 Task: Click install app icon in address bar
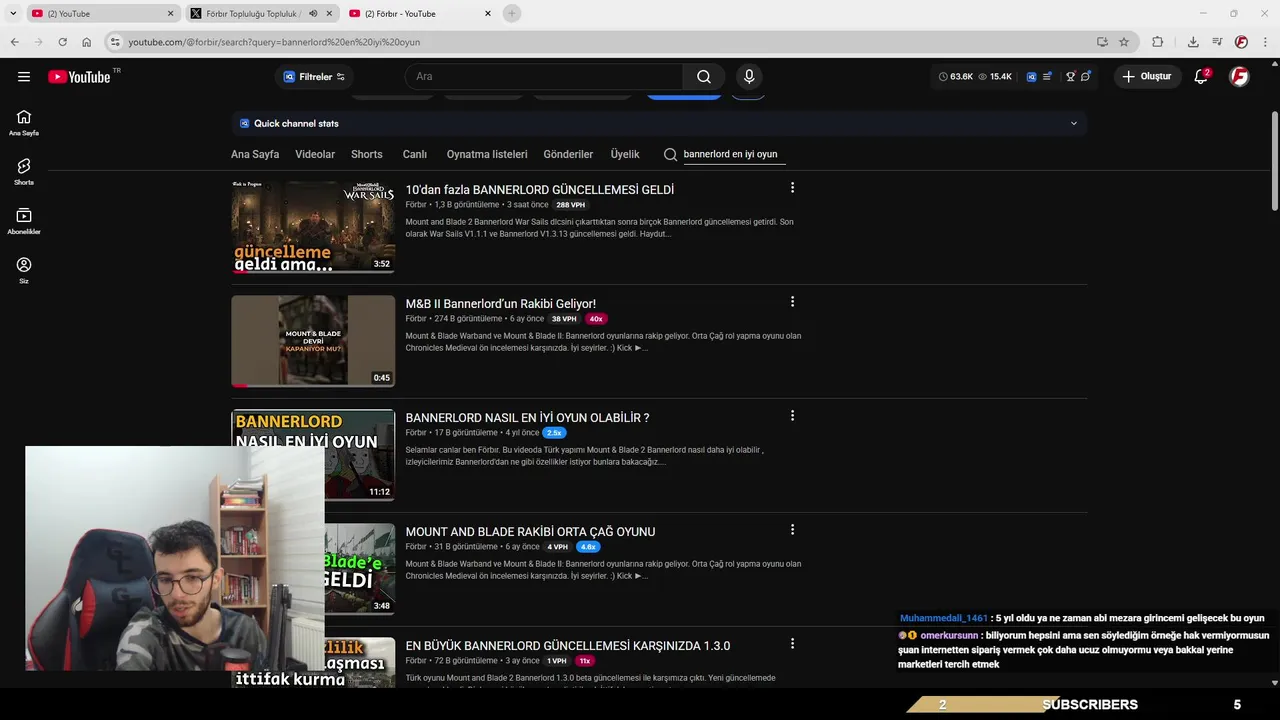(1102, 42)
